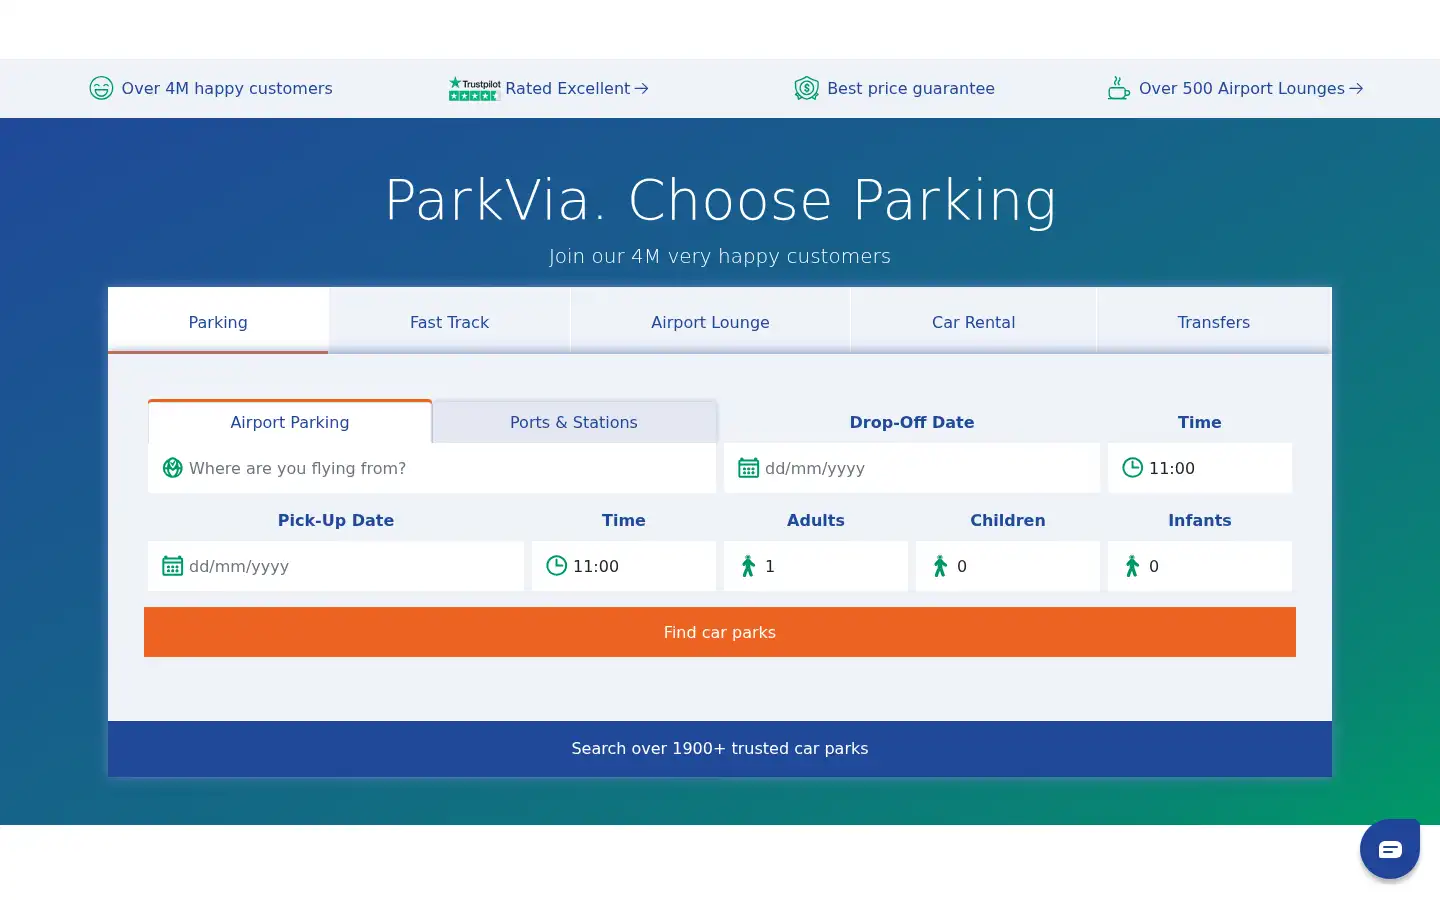
Task: Select the Airport Parking sub-tab
Action: 290,421
